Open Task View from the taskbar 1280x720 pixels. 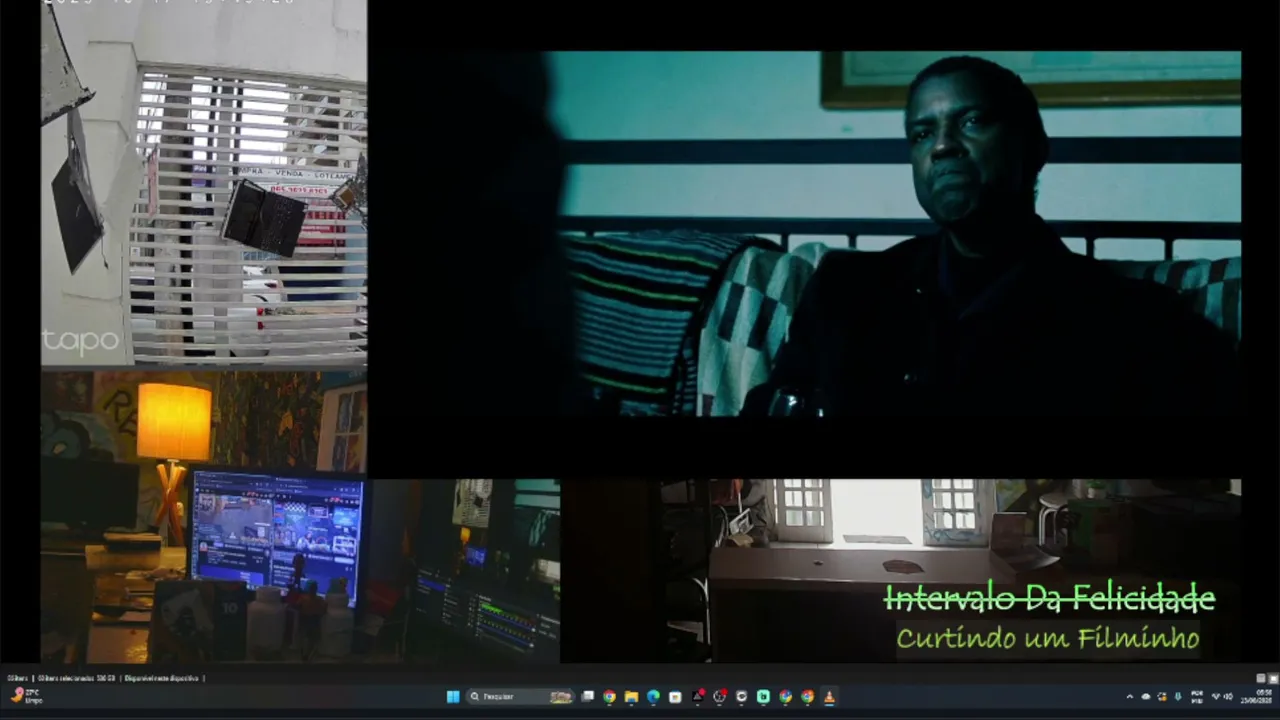pos(588,697)
